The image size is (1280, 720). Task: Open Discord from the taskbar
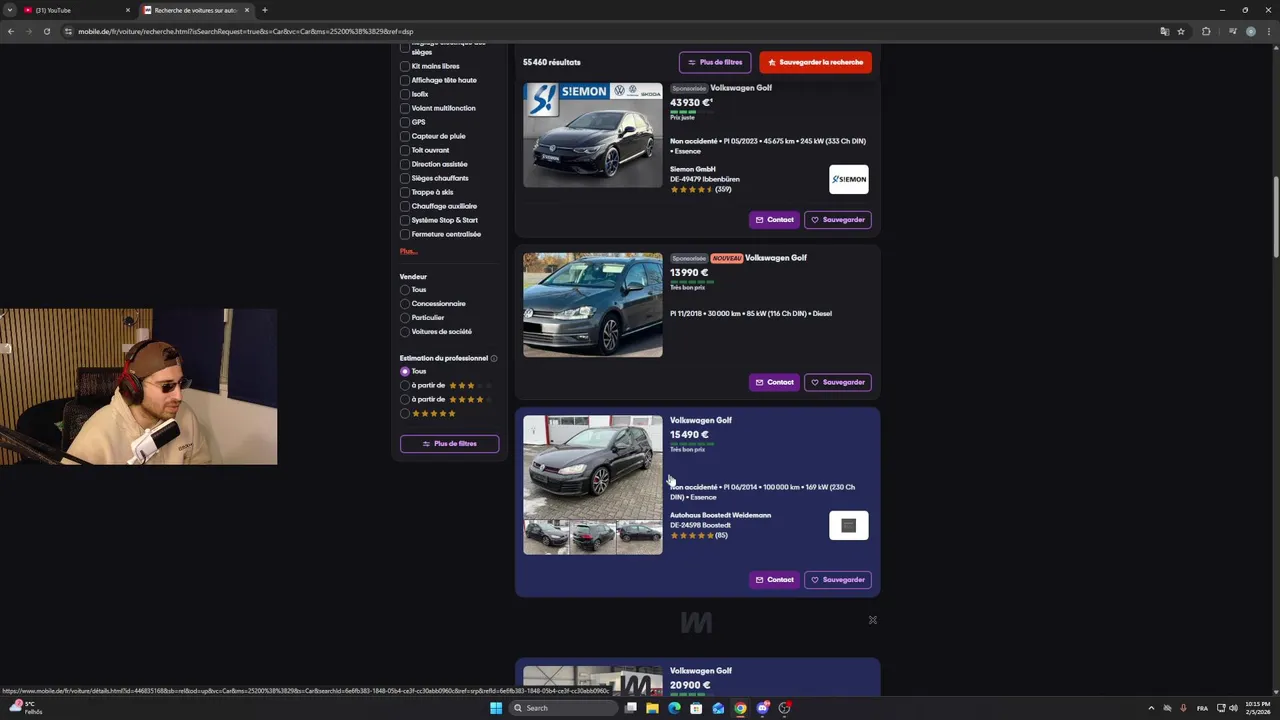click(x=763, y=708)
